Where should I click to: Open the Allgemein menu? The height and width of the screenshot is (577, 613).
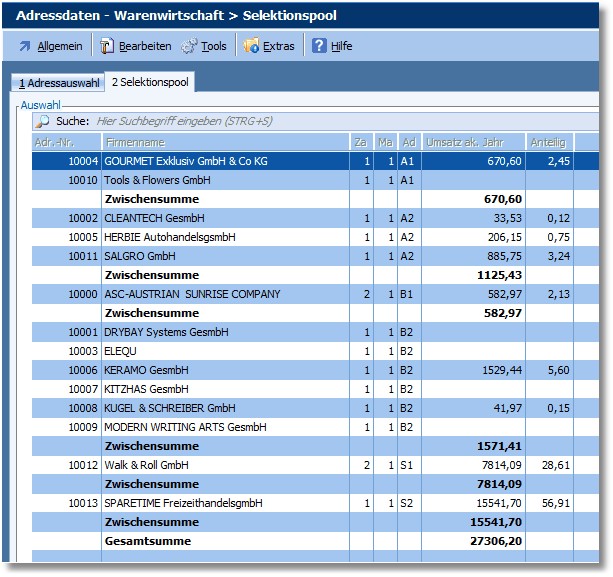tap(60, 46)
